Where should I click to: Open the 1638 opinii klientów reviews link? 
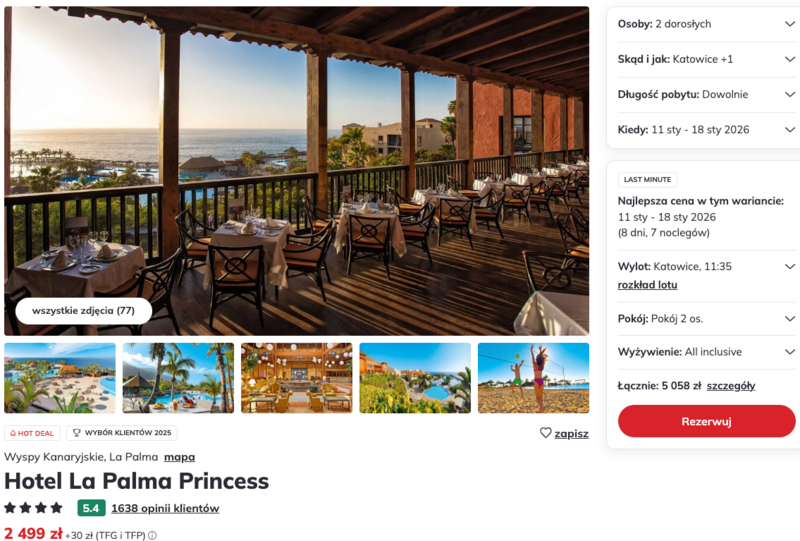point(165,508)
